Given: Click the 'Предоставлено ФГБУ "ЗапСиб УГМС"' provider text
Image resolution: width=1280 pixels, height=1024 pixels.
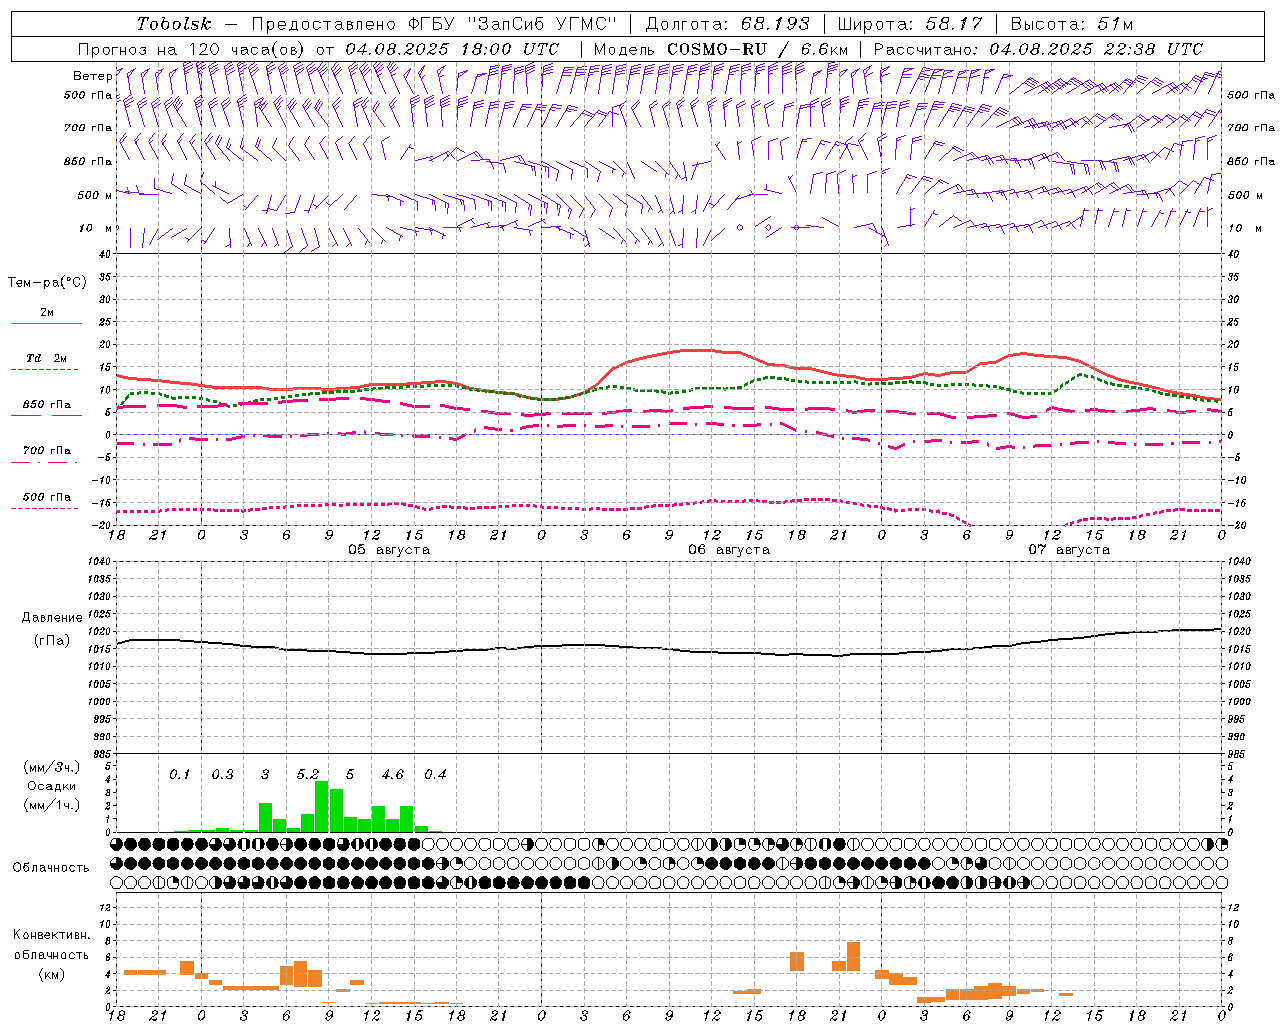Looking at the screenshot, I should pyautogui.click(x=434, y=24).
